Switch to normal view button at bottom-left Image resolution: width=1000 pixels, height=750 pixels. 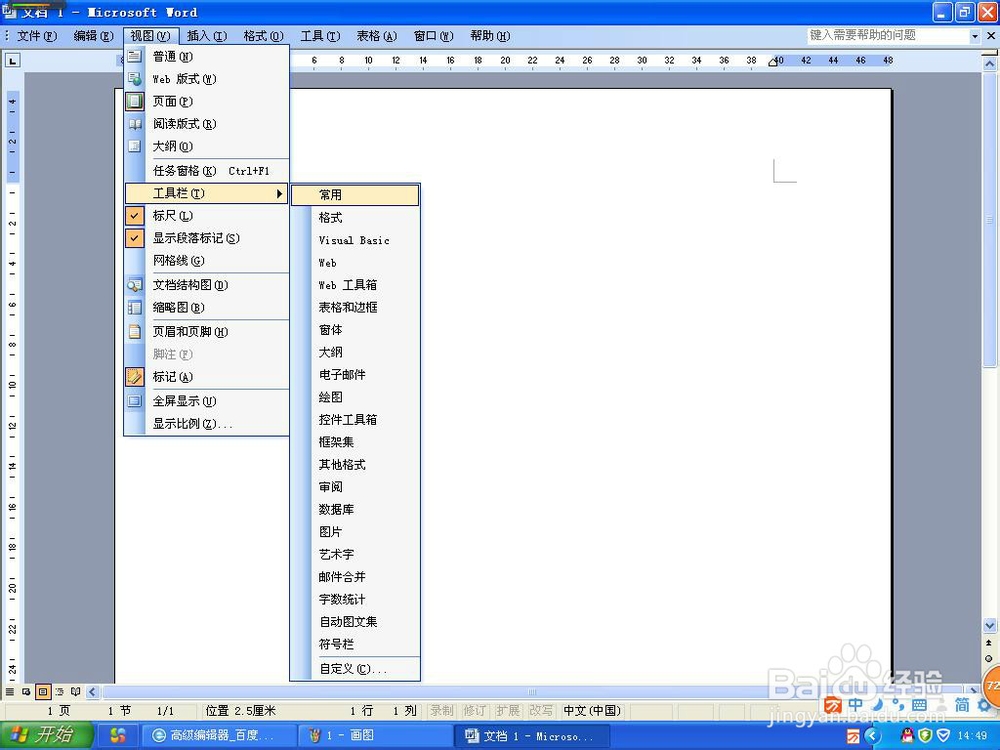10,692
